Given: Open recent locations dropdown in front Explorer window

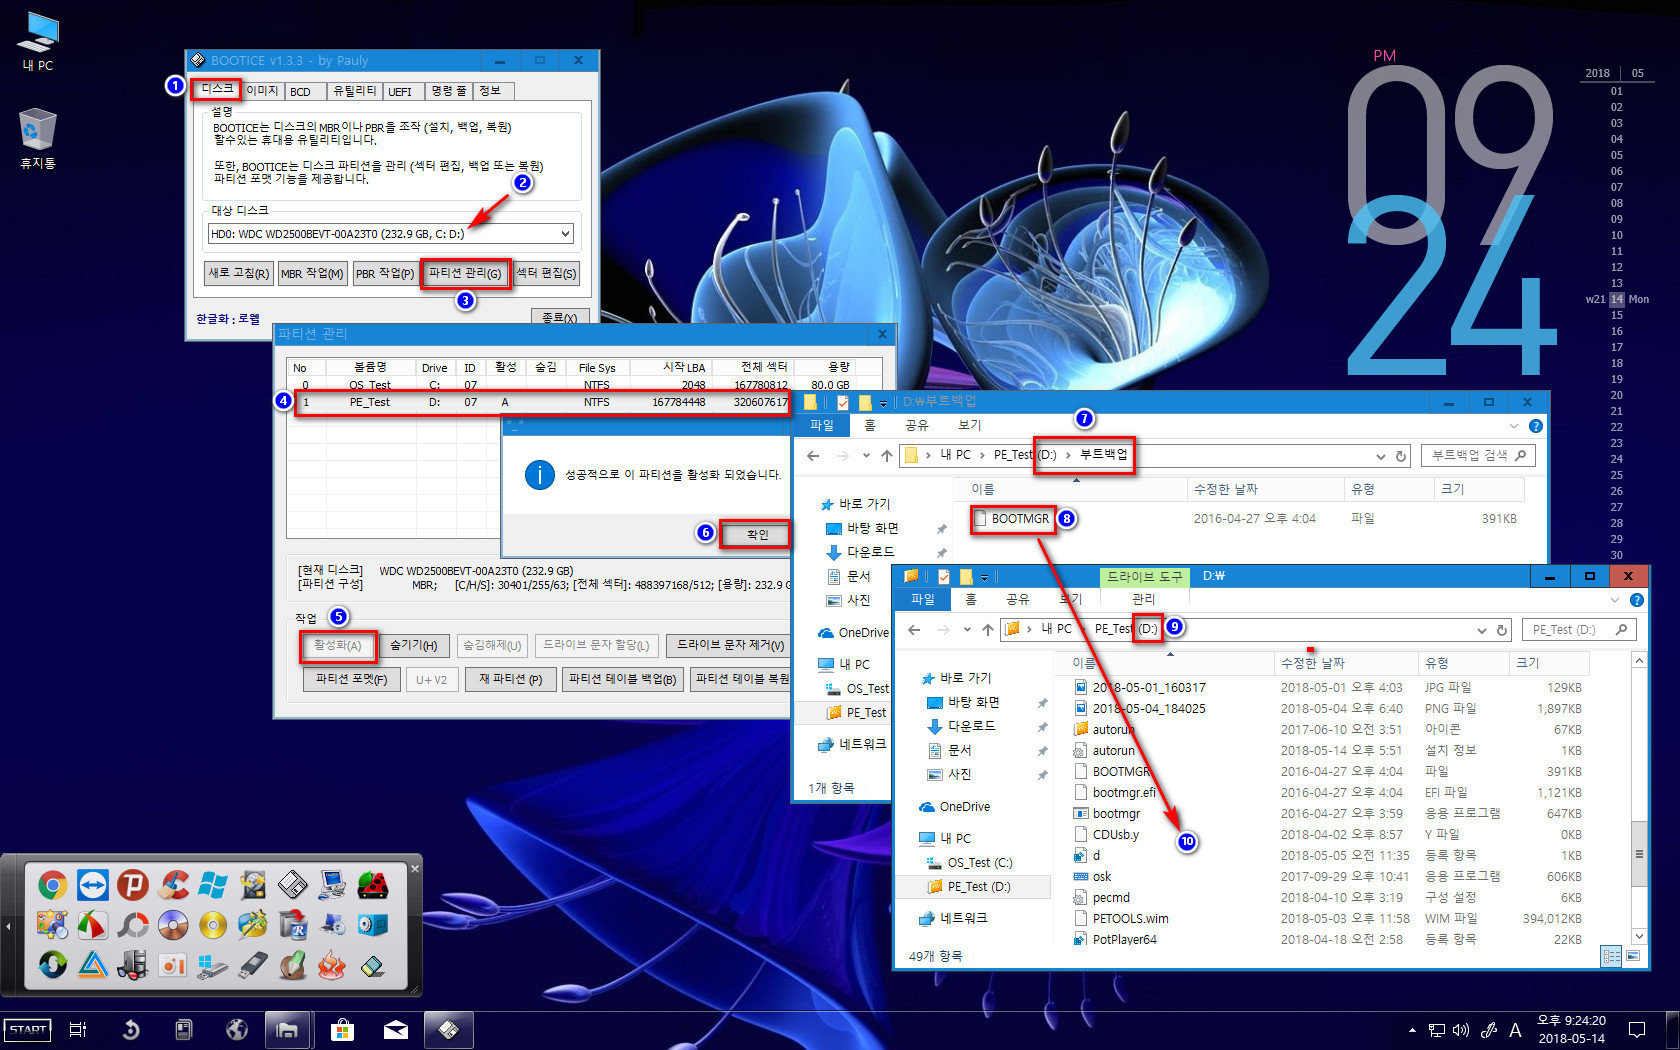Looking at the screenshot, I should coord(967,630).
